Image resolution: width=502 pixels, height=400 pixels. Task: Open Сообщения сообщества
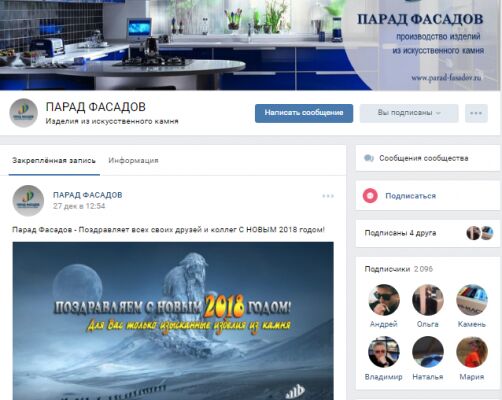[x=428, y=158]
